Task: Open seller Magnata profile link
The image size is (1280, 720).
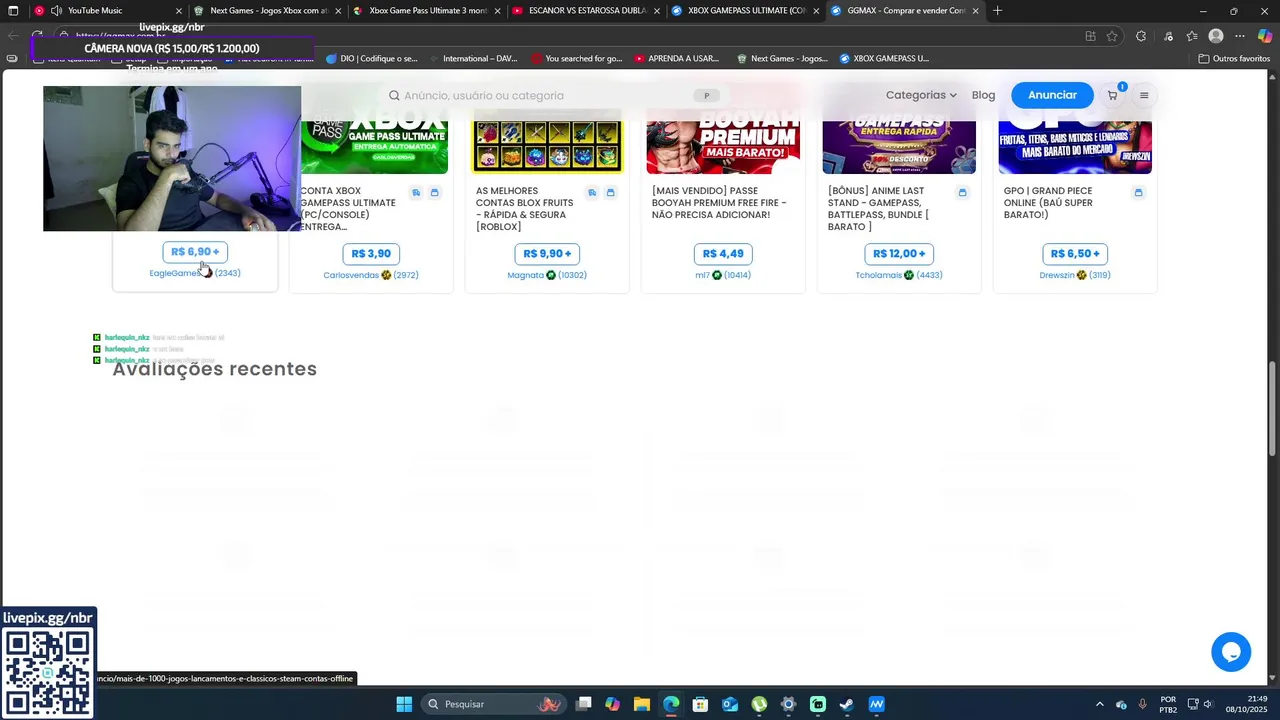Action: point(525,275)
